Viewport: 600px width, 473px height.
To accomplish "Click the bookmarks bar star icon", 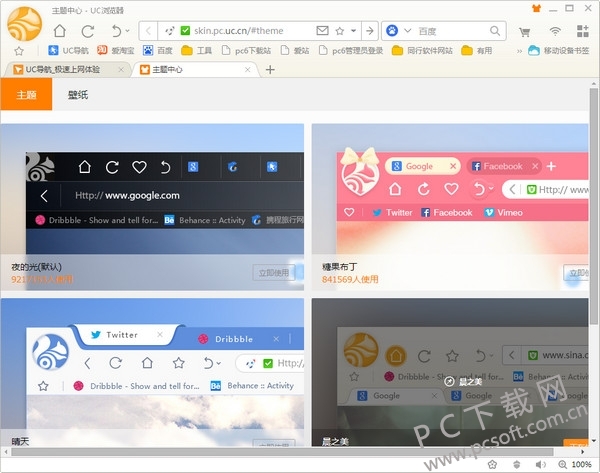I will pyautogui.click(x=19, y=51).
